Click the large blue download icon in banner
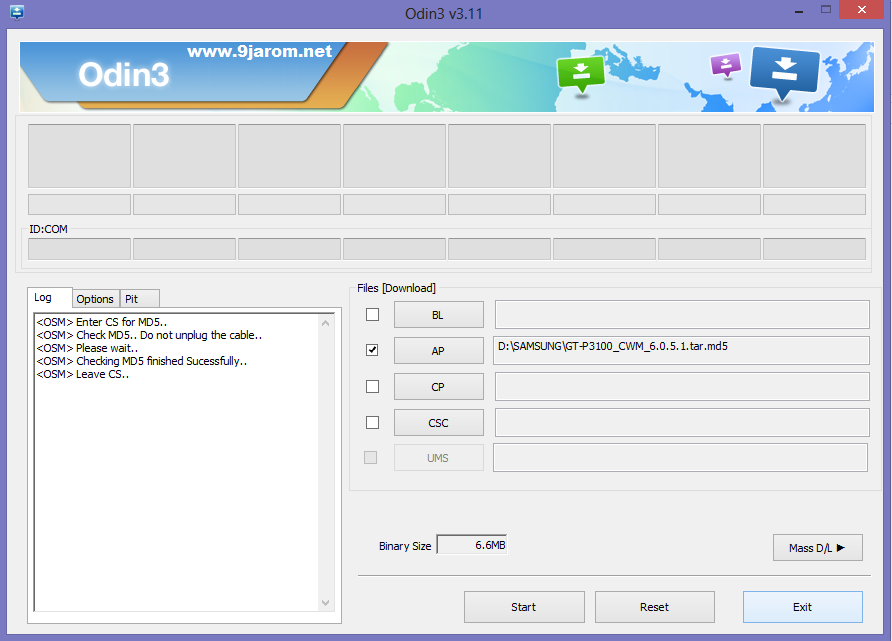 (x=784, y=73)
